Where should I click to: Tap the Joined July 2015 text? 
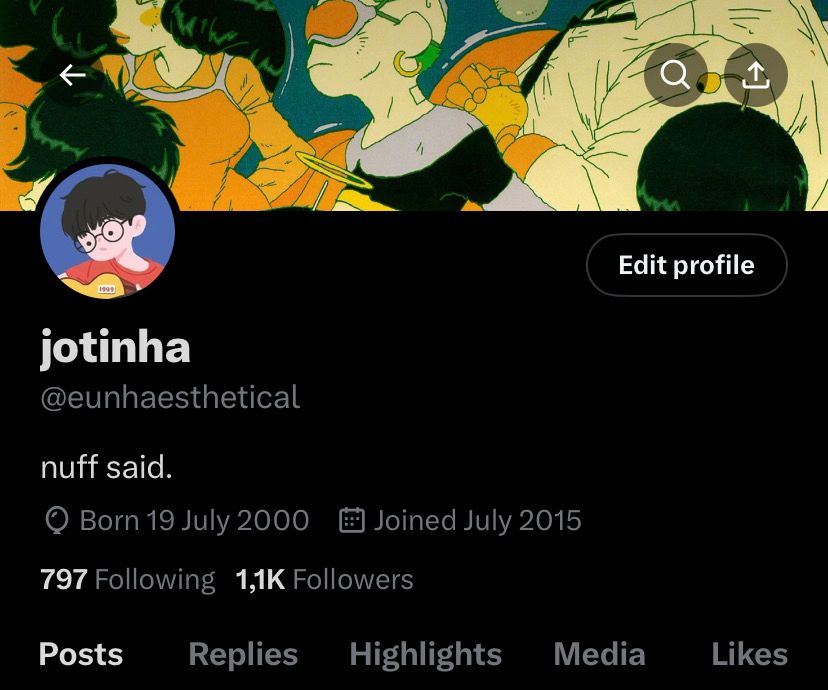coord(477,521)
